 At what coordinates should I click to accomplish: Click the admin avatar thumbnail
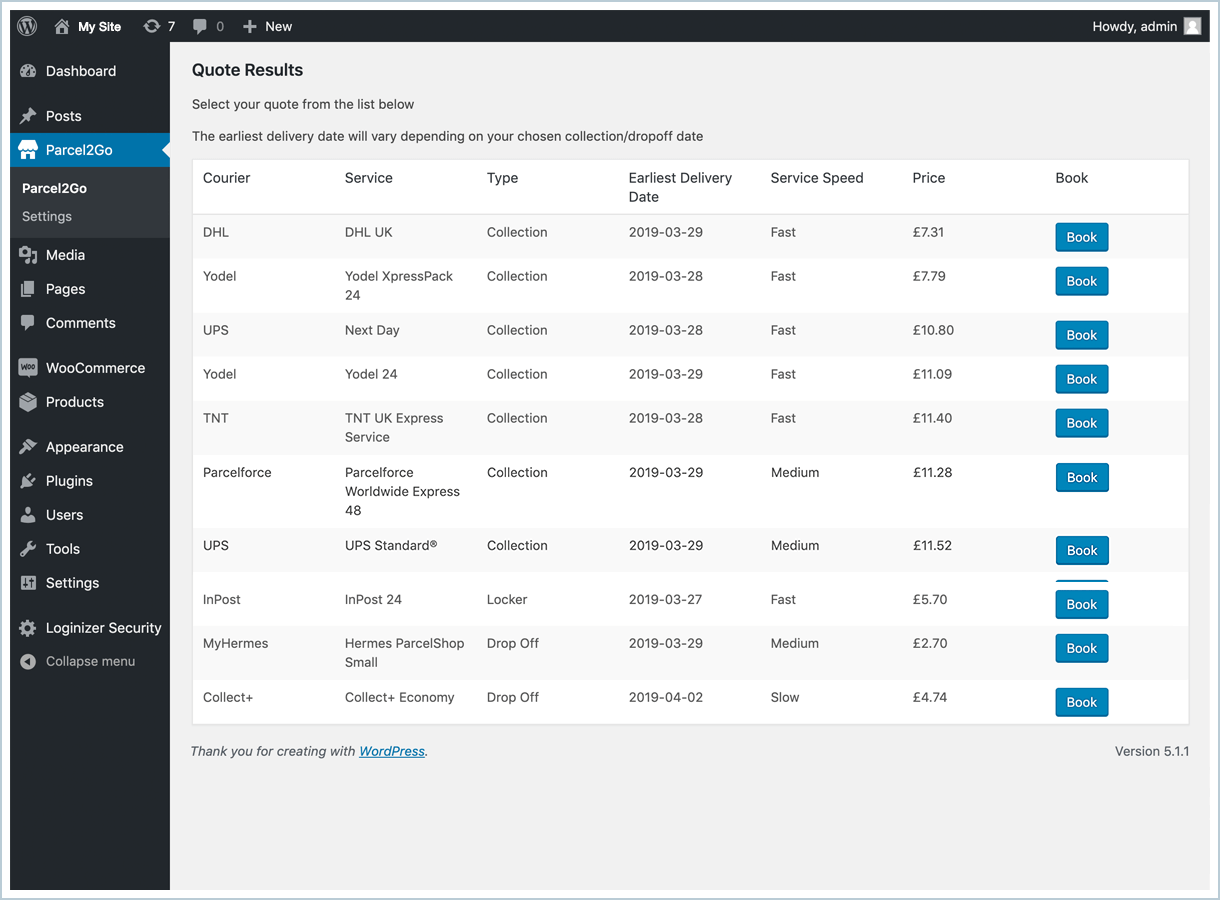coord(1192,27)
